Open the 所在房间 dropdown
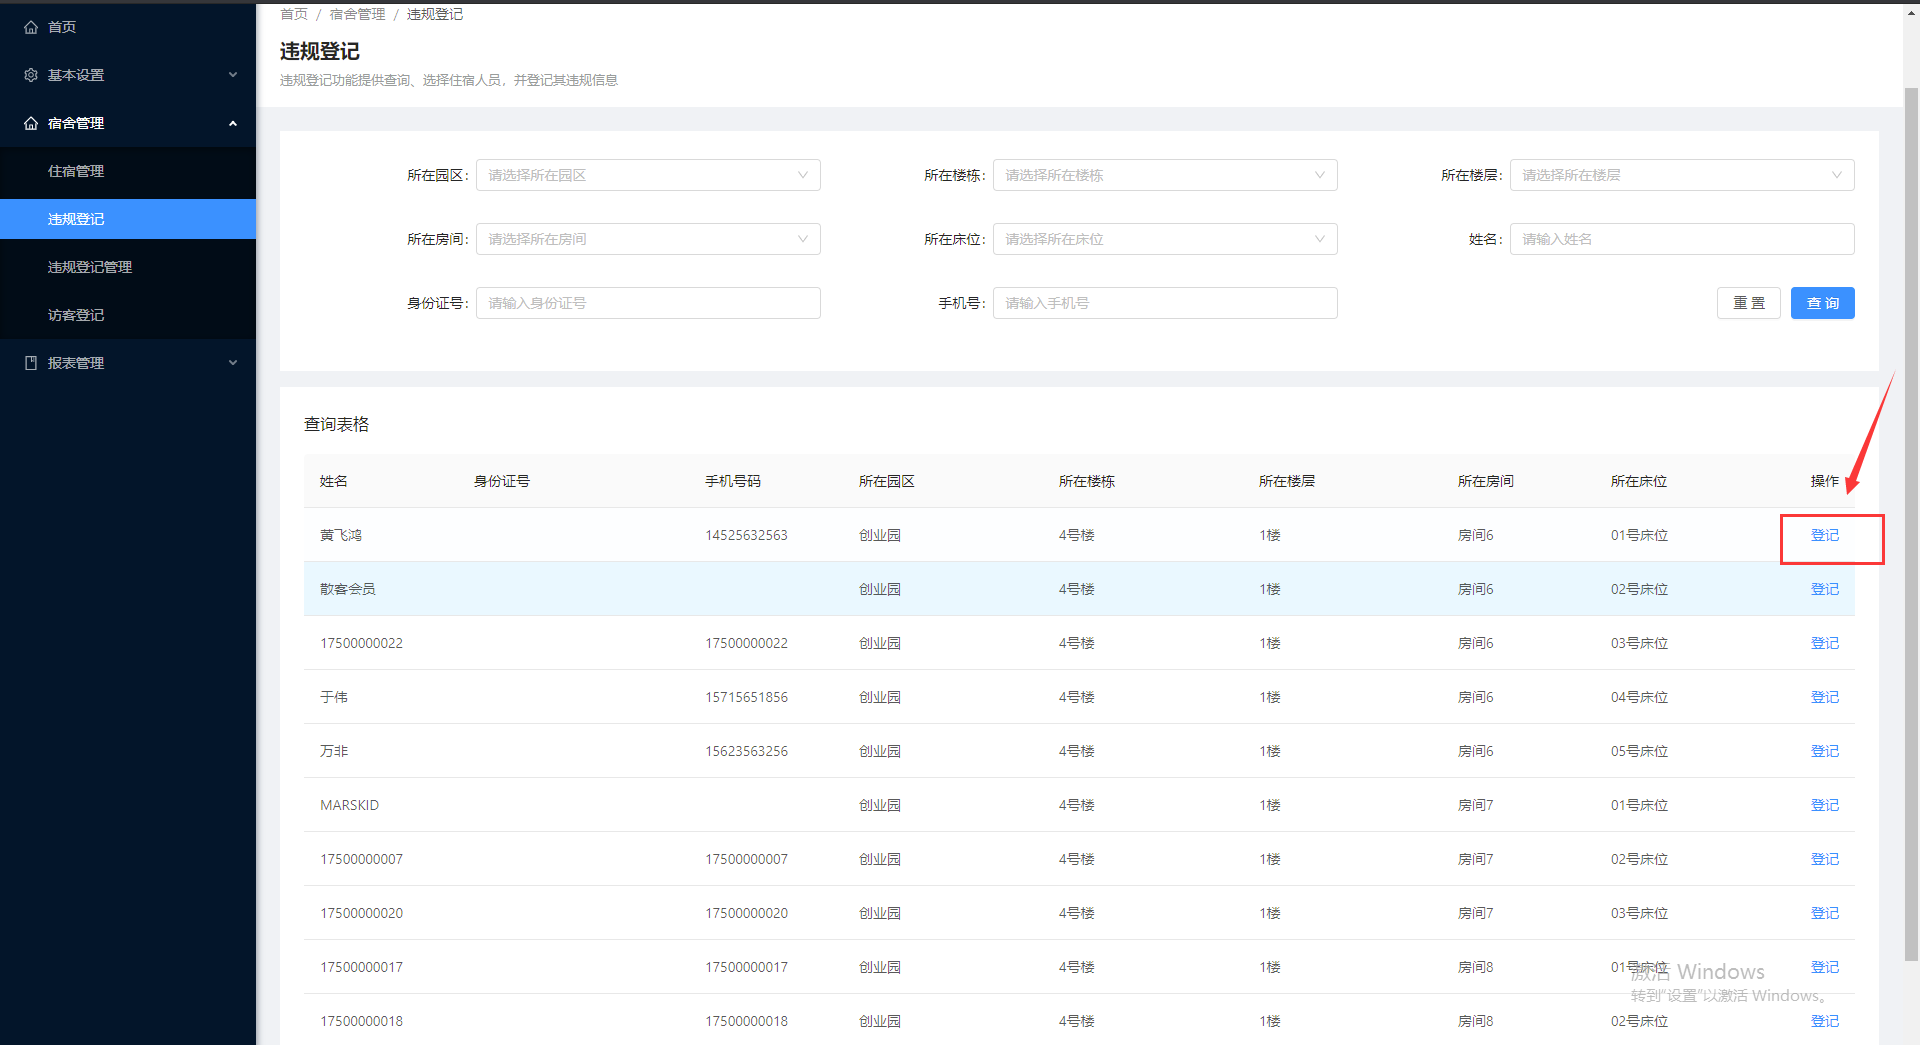1920x1045 pixels. point(648,239)
